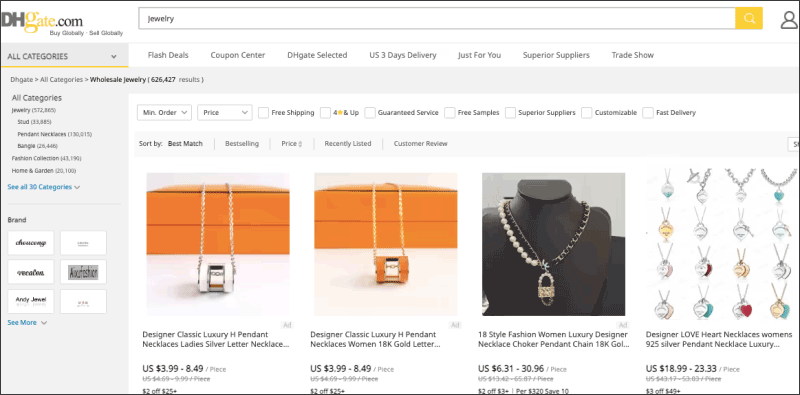Open Pendant Necklaces subcategory
800x395 pixels.
(55, 134)
